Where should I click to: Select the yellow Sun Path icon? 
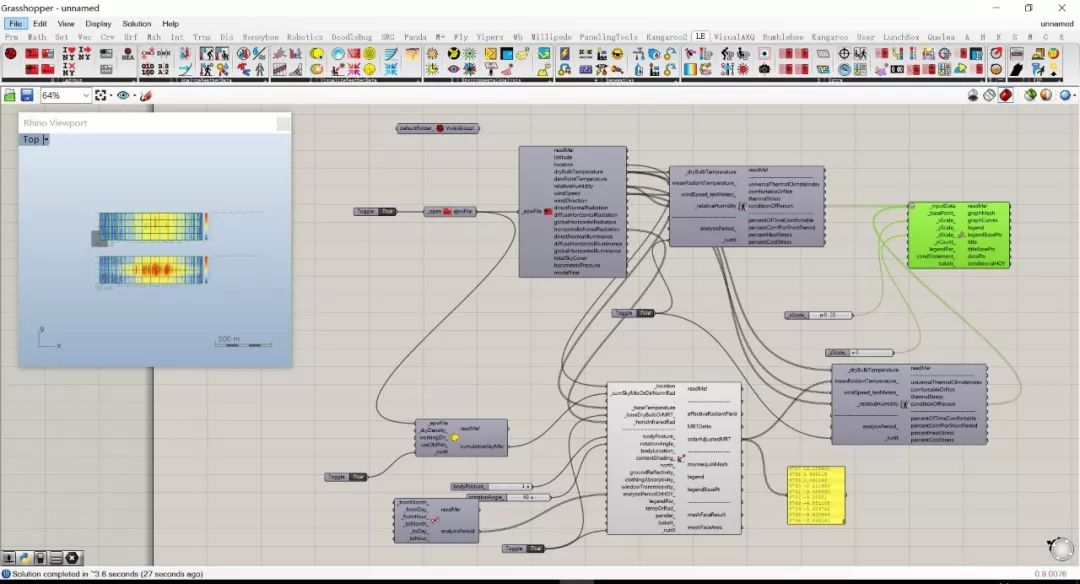(x=317, y=54)
